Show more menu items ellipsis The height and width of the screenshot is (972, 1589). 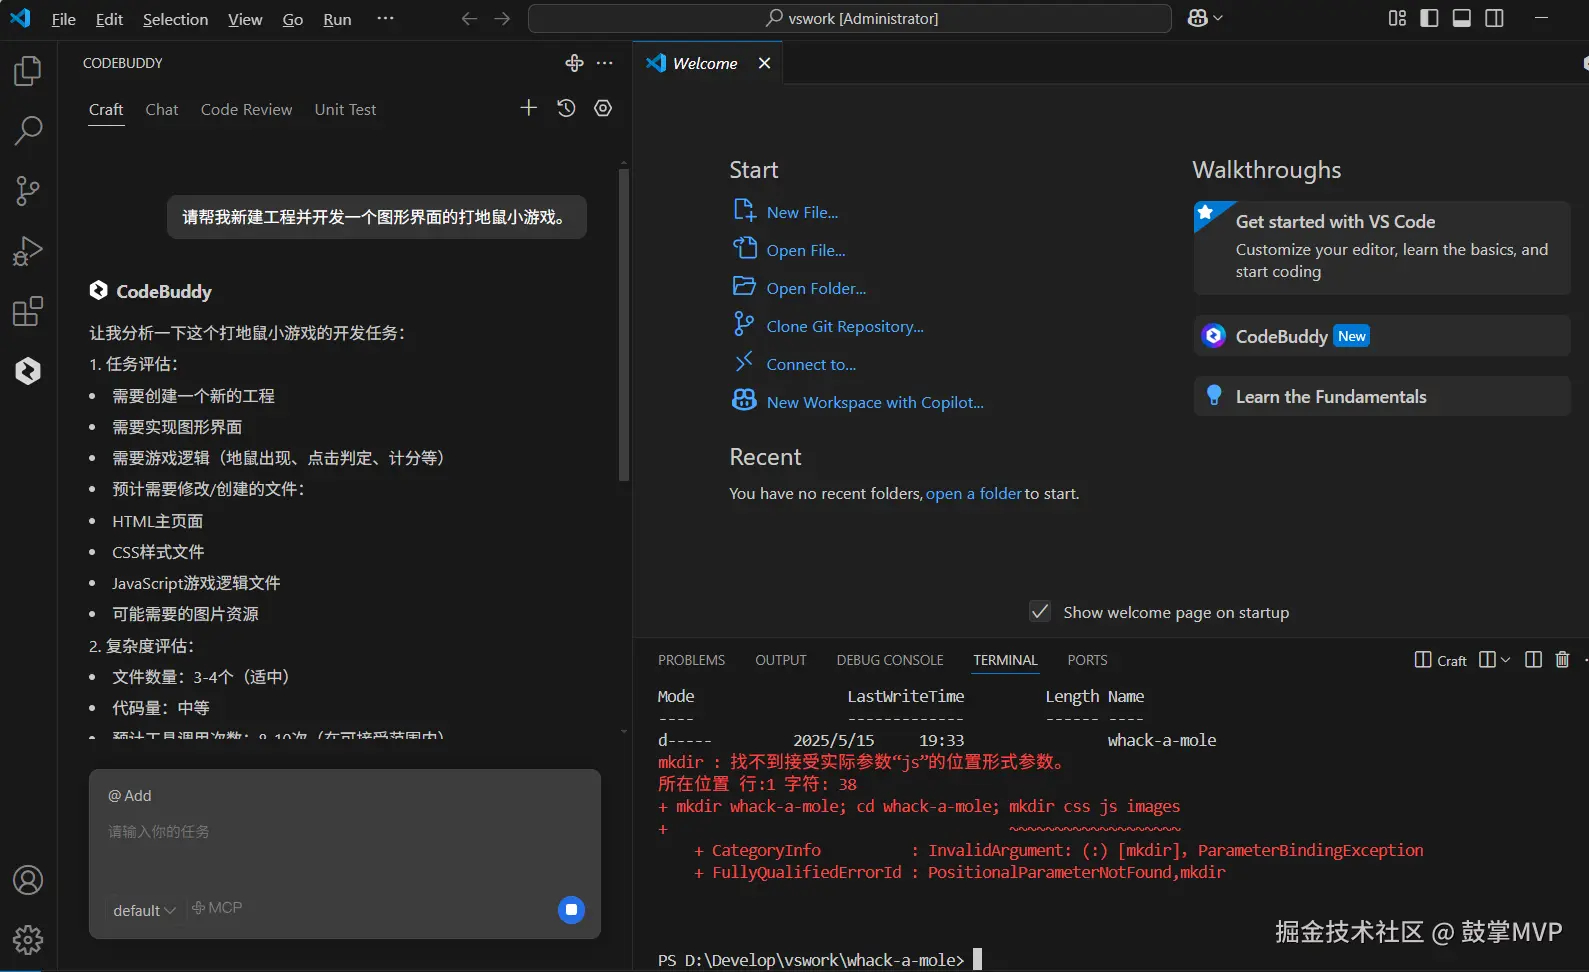coord(385,18)
